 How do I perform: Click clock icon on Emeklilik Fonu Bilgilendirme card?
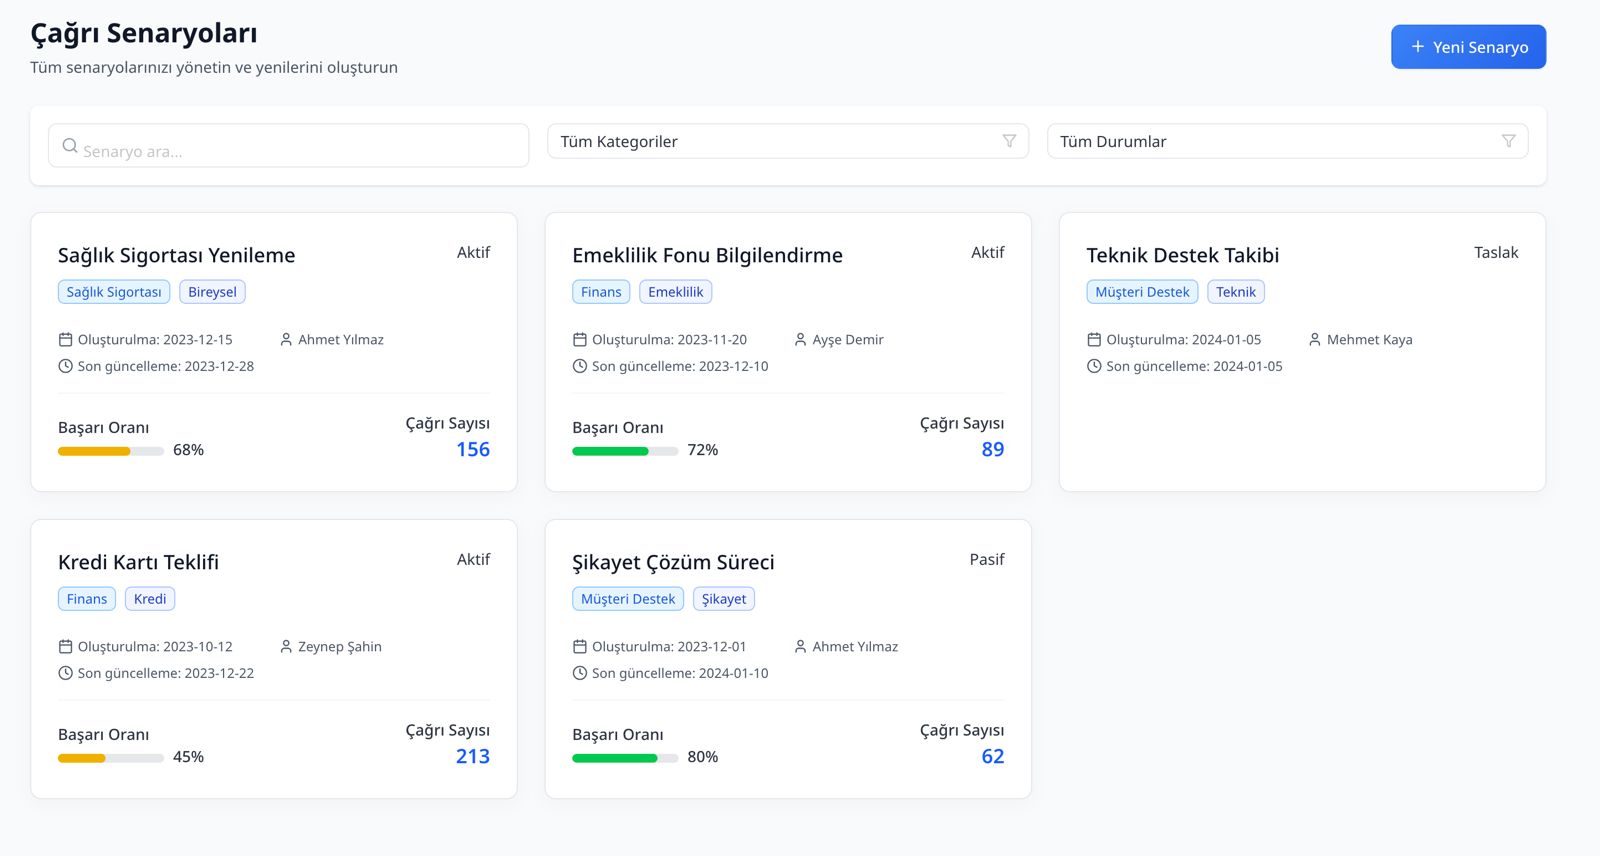point(580,366)
